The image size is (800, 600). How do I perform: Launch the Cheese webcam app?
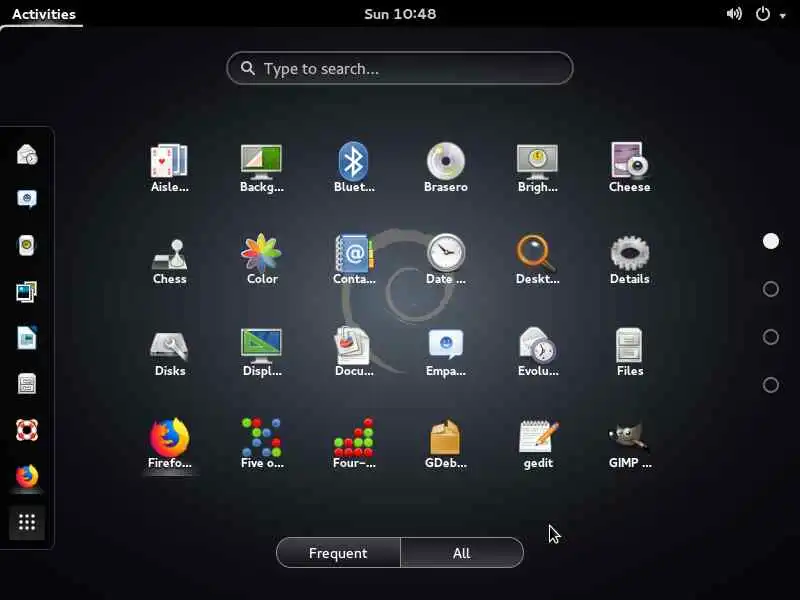(x=629, y=167)
